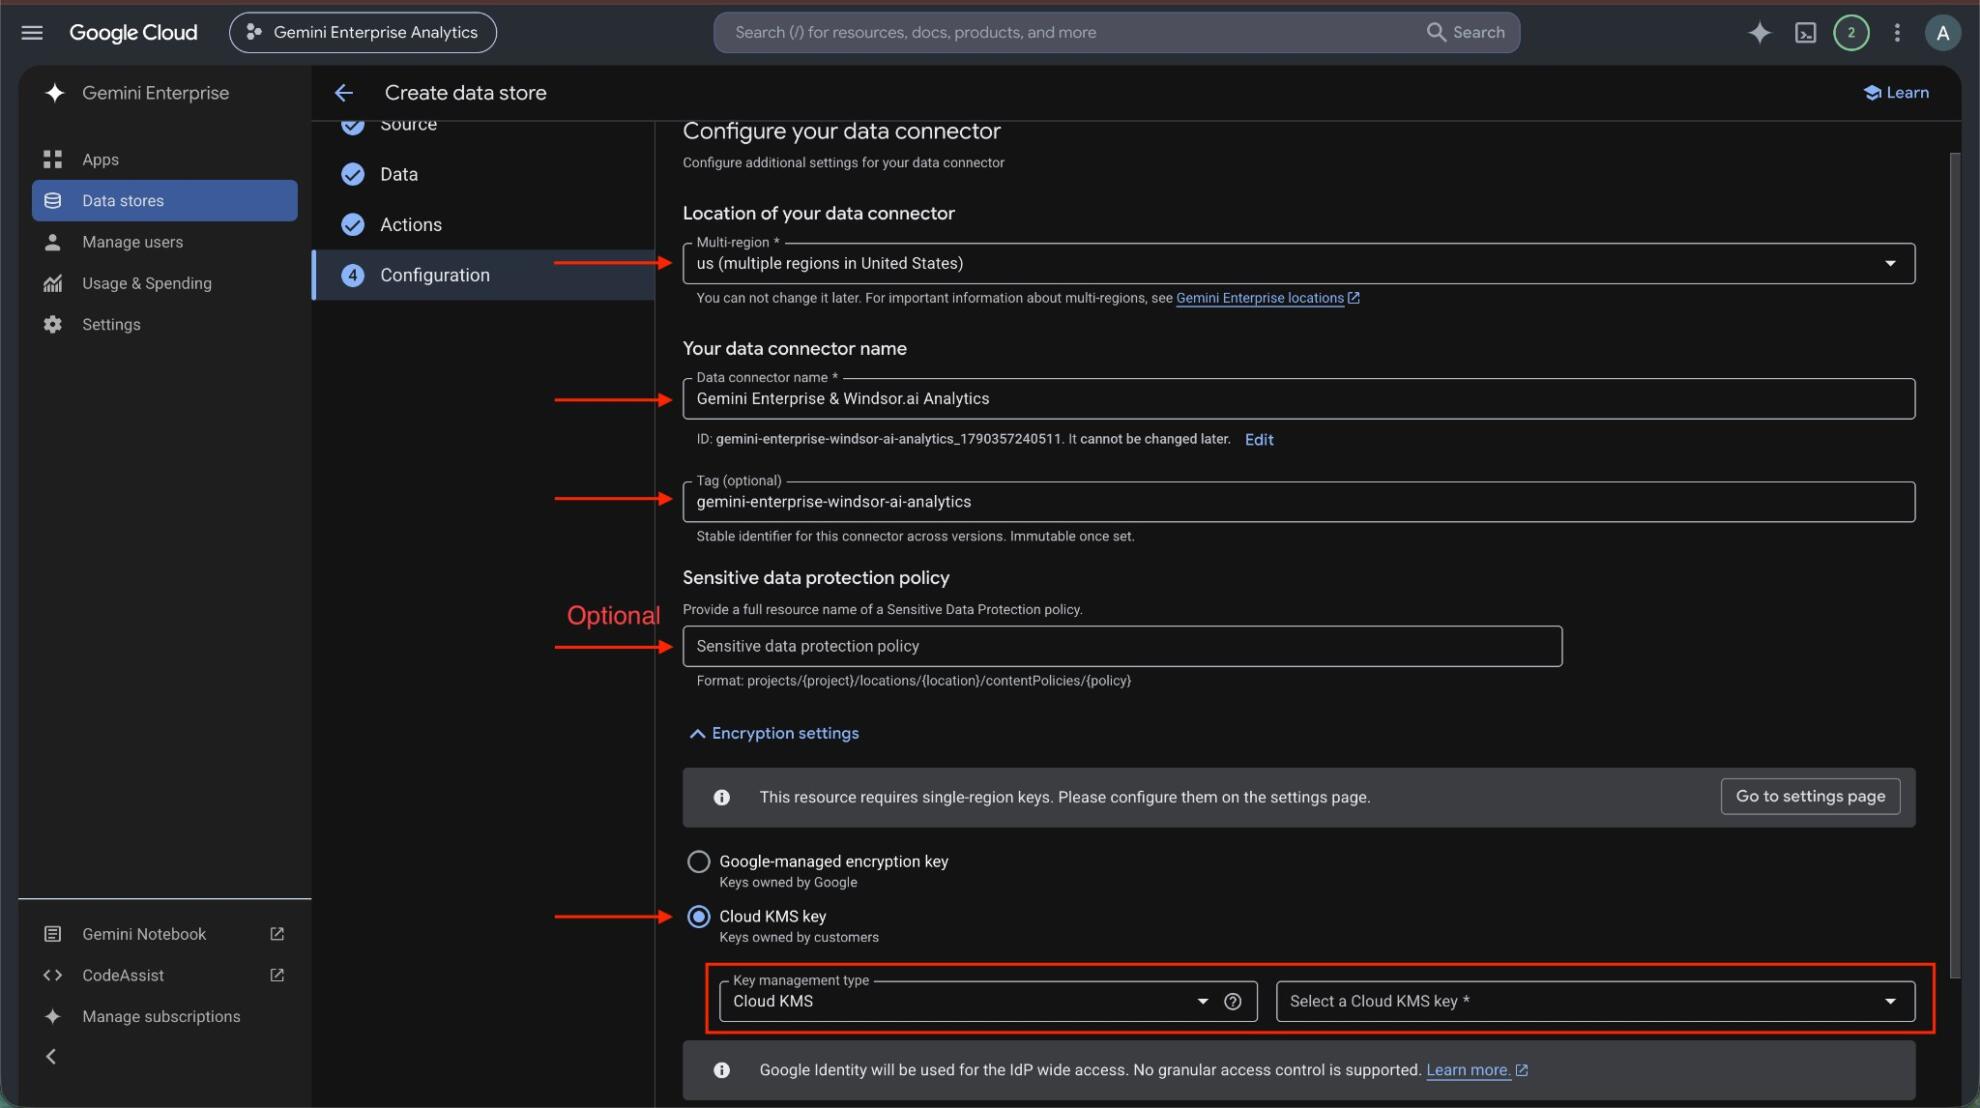Focus the Sensitive data protection policy field
Image resolution: width=1980 pixels, height=1108 pixels.
[1122, 646]
